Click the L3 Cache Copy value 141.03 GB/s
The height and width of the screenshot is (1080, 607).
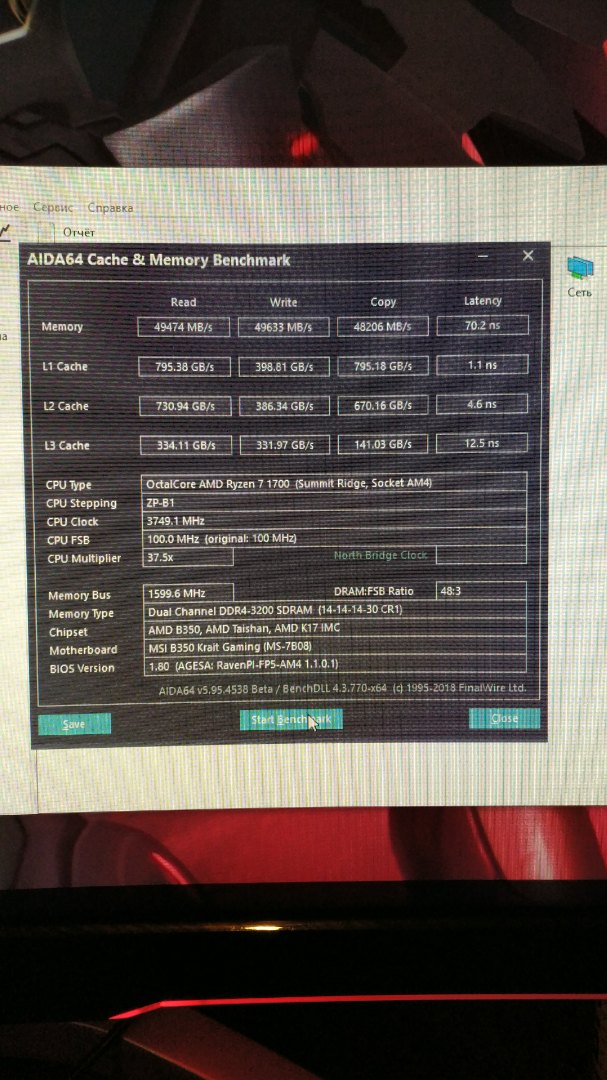pyautogui.click(x=382, y=444)
